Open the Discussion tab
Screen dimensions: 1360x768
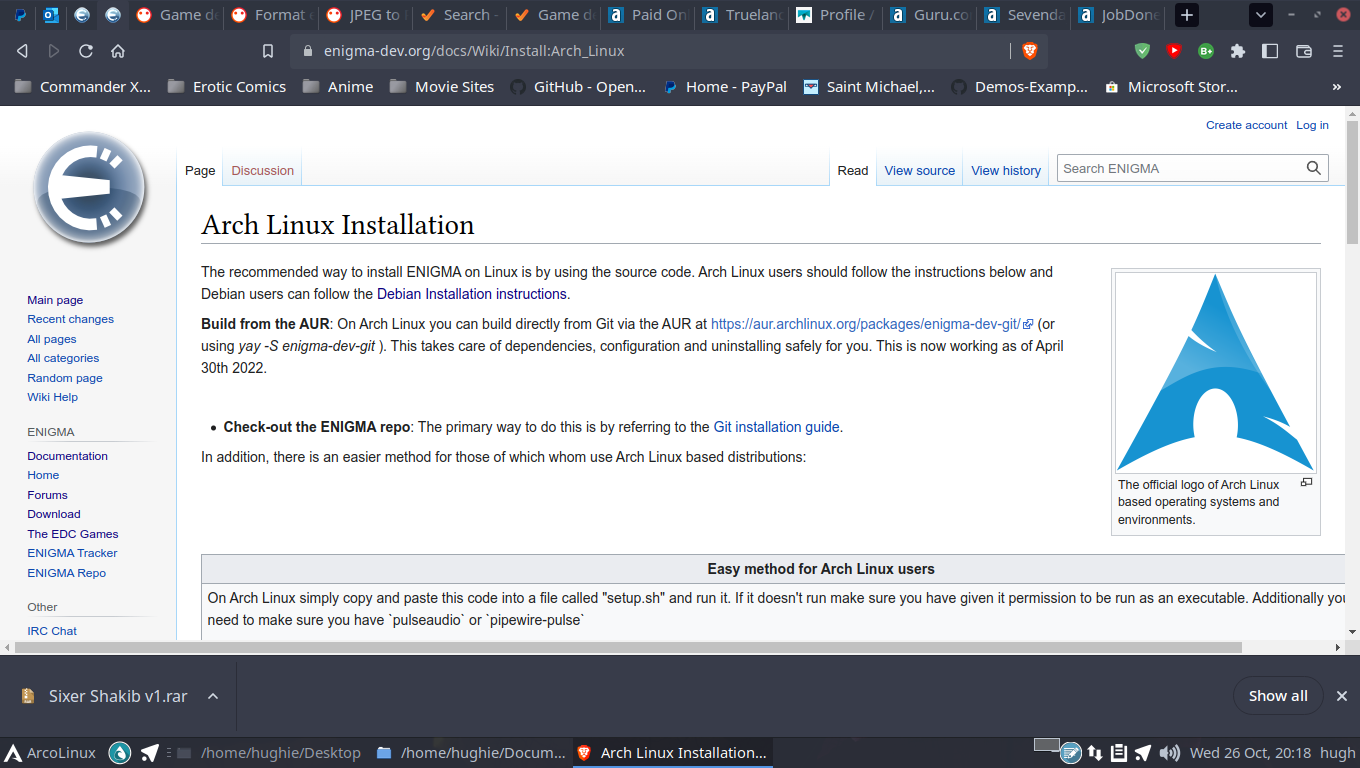coord(263,170)
